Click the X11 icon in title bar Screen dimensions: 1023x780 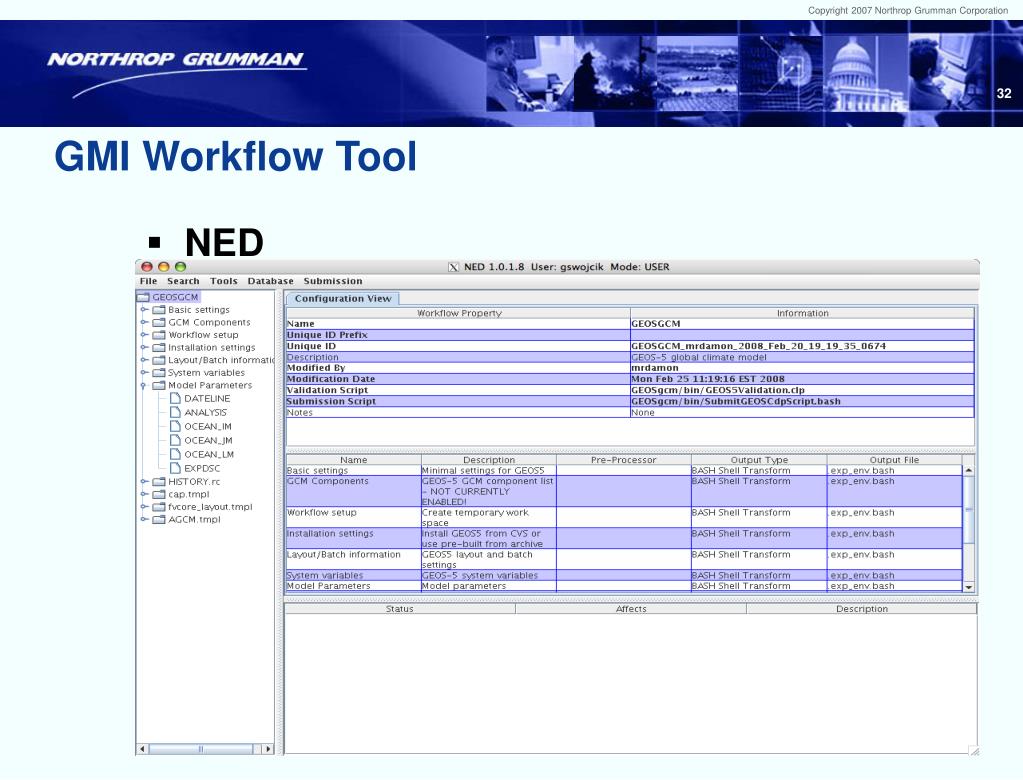click(x=453, y=267)
